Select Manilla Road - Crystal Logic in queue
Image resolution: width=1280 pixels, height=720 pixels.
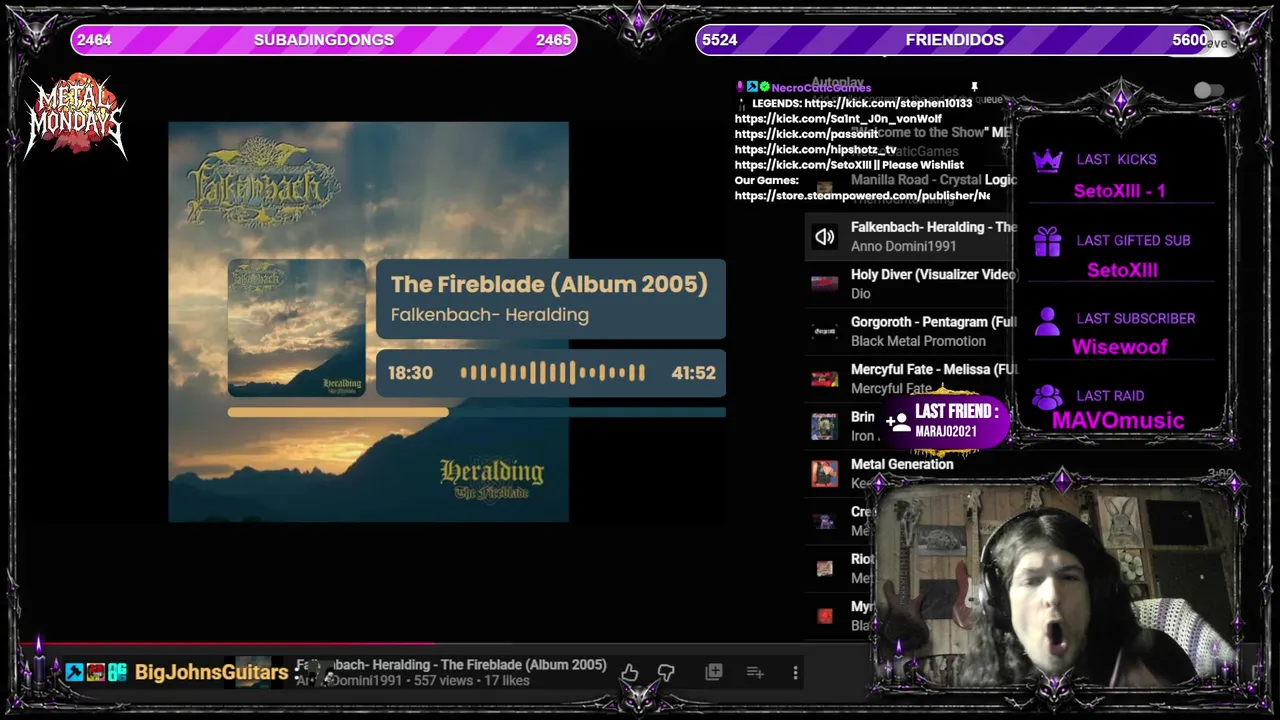[934, 180]
